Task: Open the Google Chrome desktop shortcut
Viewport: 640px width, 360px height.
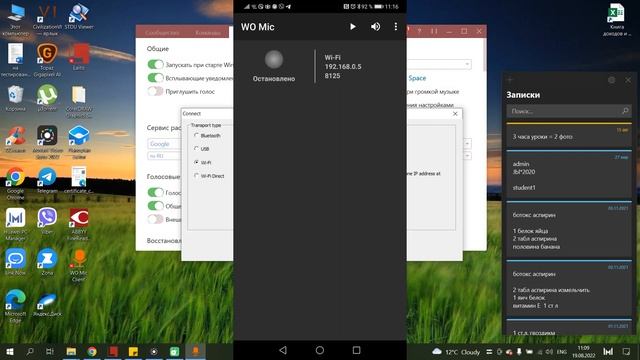Action: tap(16, 183)
